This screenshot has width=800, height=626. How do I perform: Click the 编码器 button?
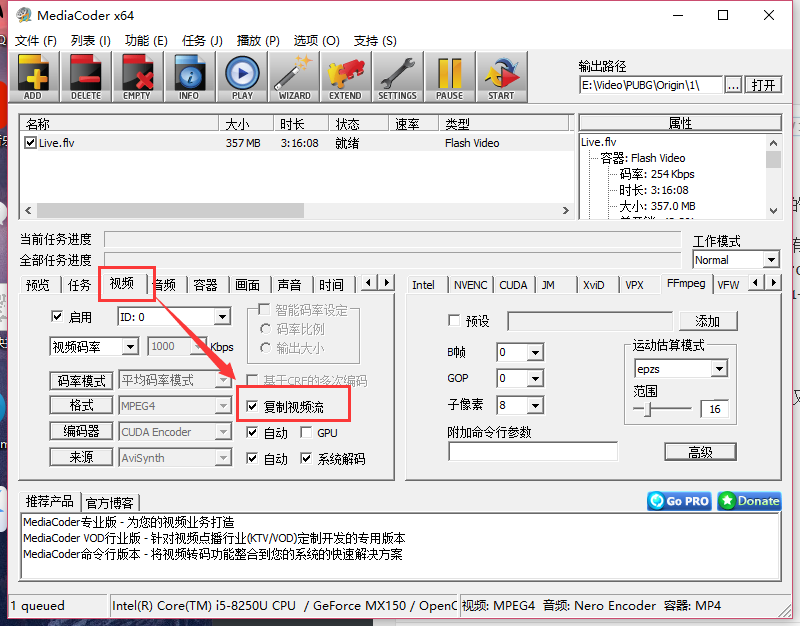81,432
